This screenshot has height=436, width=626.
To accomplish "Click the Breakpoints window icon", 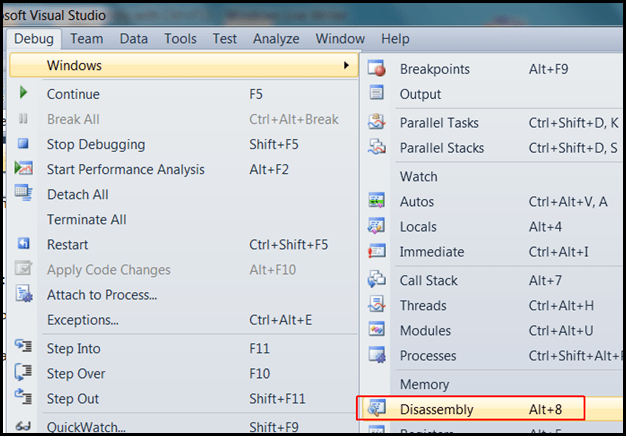I will click(x=377, y=69).
